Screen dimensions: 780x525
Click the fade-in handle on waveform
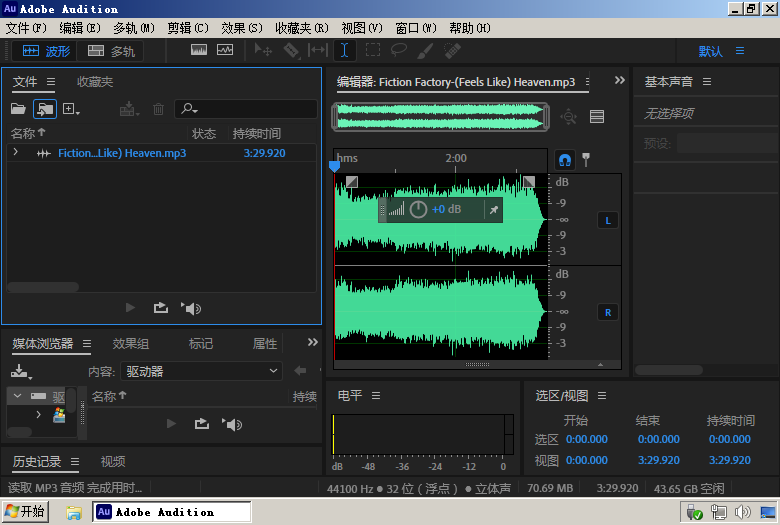(352, 182)
